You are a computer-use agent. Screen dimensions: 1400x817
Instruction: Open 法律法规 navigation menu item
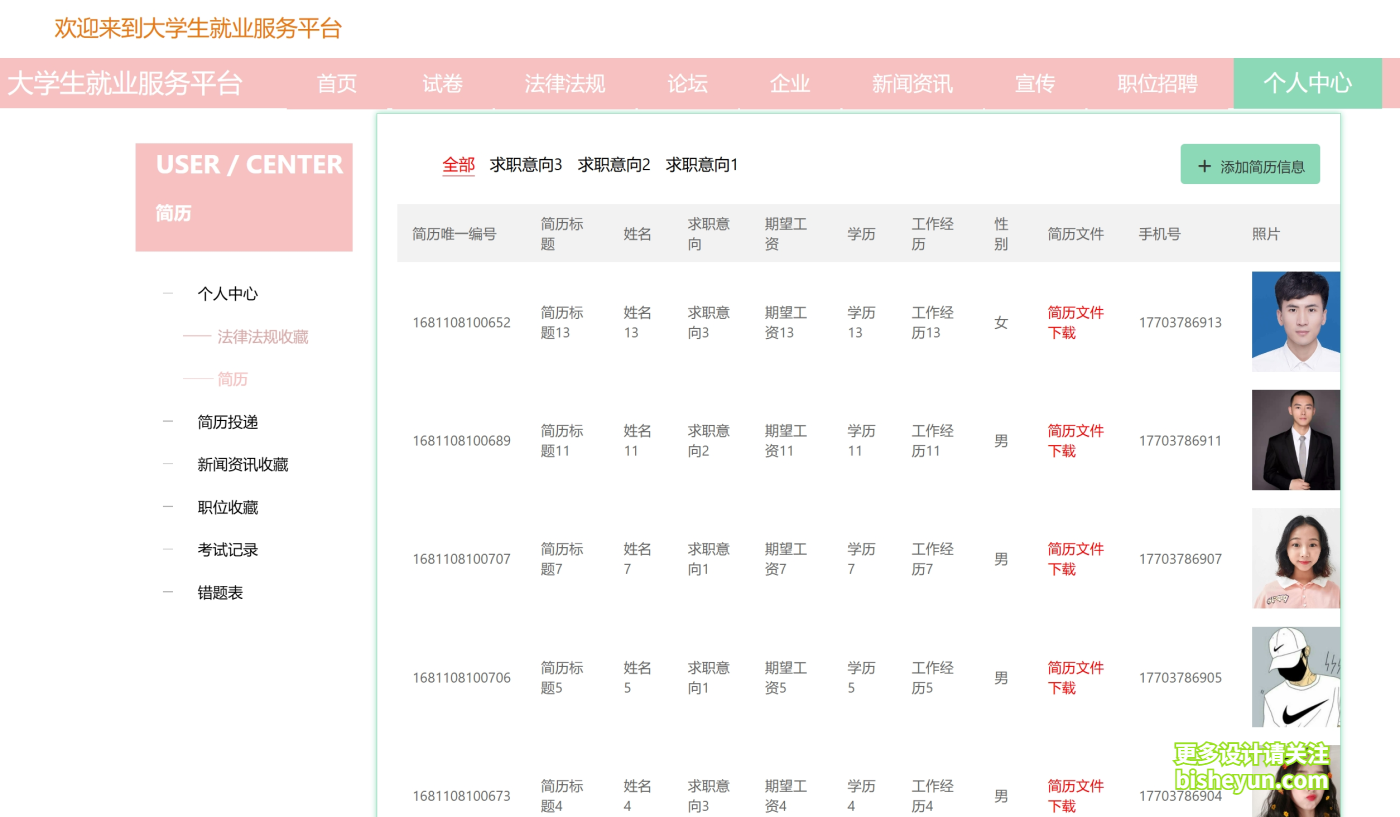click(x=565, y=84)
